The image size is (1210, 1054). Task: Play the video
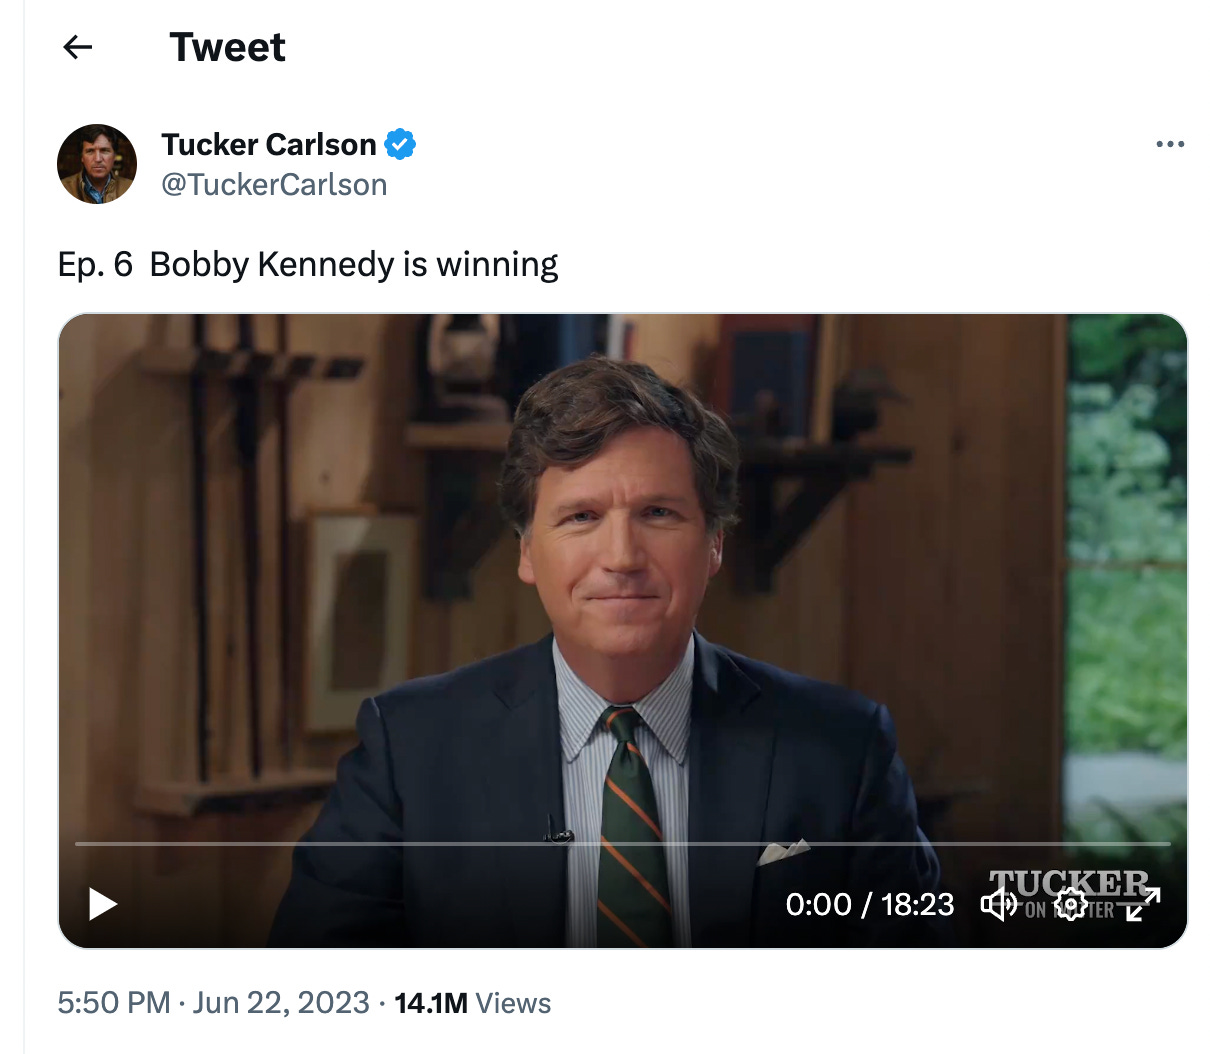click(103, 904)
